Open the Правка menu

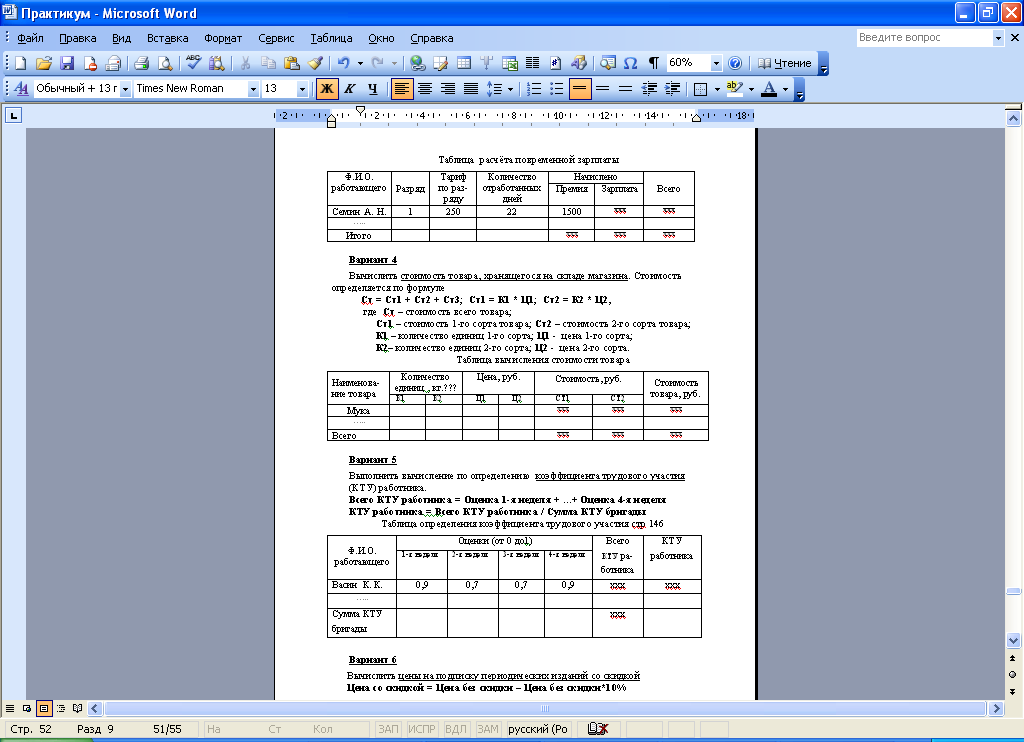coord(78,38)
